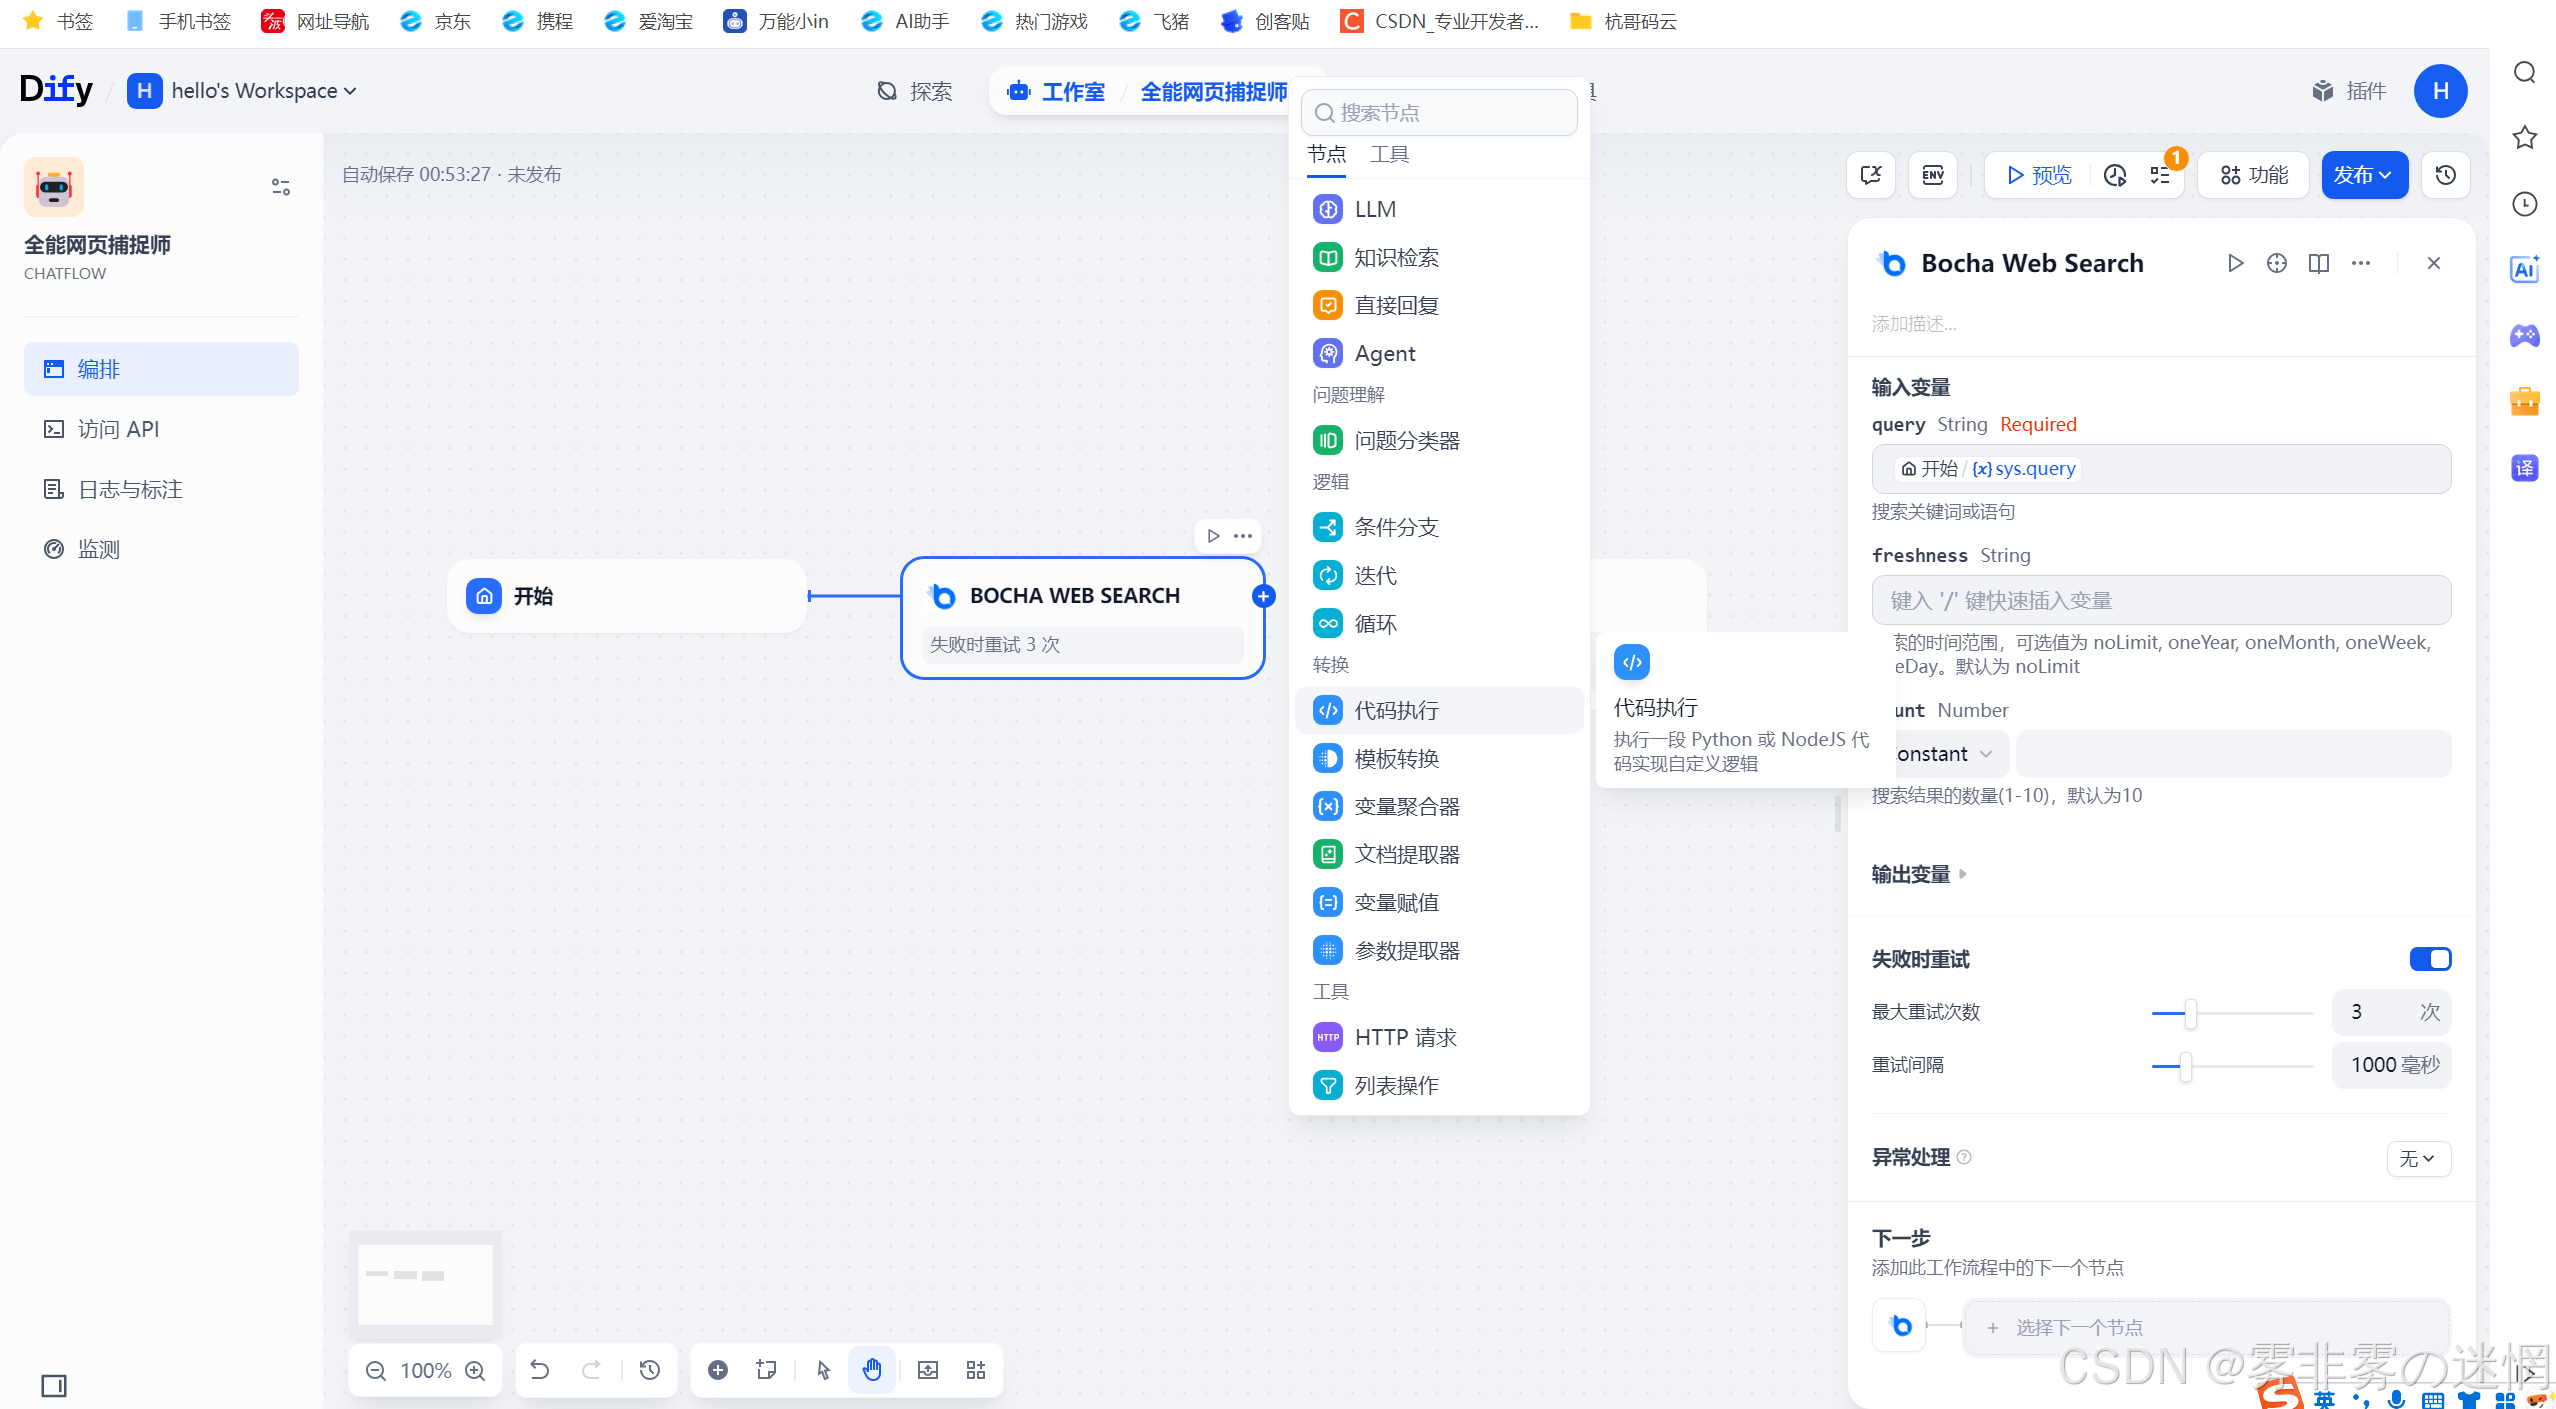Image resolution: width=2556 pixels, height=1409 pixels.
Task: Select the LLM node
Action: [x=1438, y=209]
